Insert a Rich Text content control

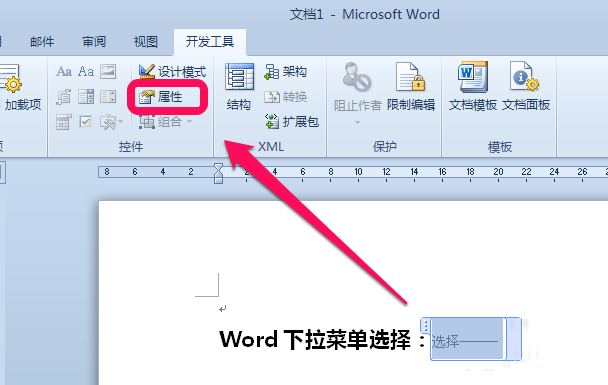64,72
